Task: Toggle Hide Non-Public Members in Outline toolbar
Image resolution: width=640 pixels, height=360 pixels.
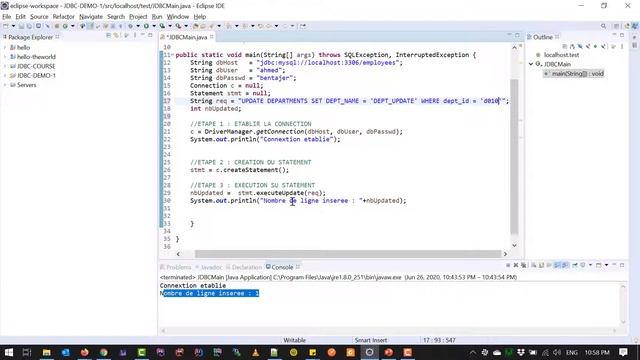Action: [x=596, y=47]
